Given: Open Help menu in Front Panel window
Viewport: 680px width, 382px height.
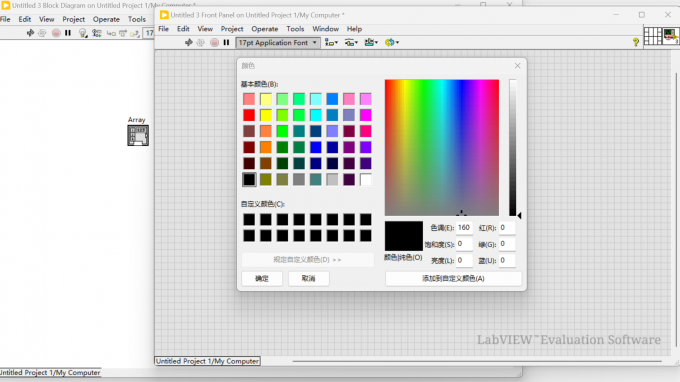Looking at the screenshot, I should click(x=354, y=29).
